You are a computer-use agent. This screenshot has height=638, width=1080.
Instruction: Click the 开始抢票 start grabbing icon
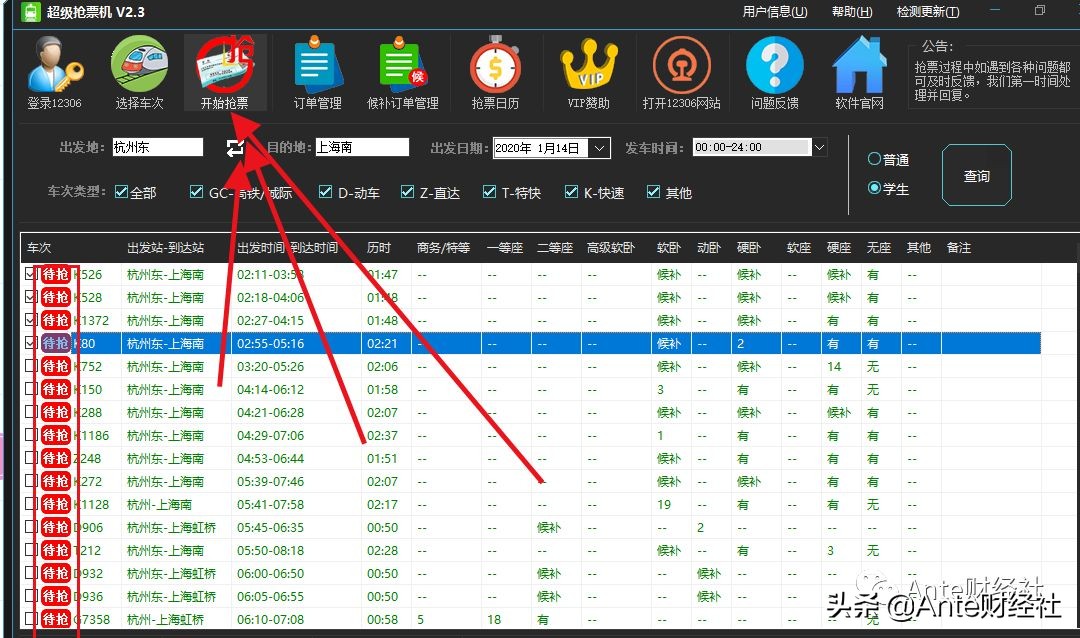(224, 70)
